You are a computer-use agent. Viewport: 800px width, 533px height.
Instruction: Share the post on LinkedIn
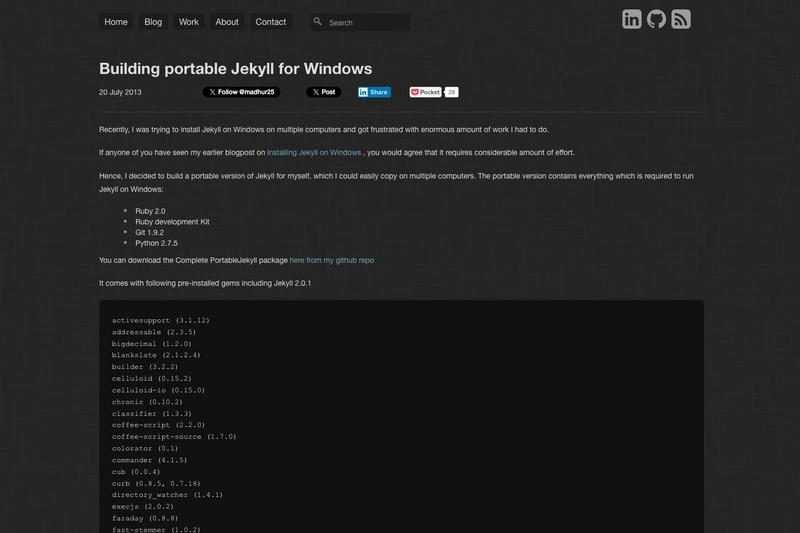coord(374,92)
